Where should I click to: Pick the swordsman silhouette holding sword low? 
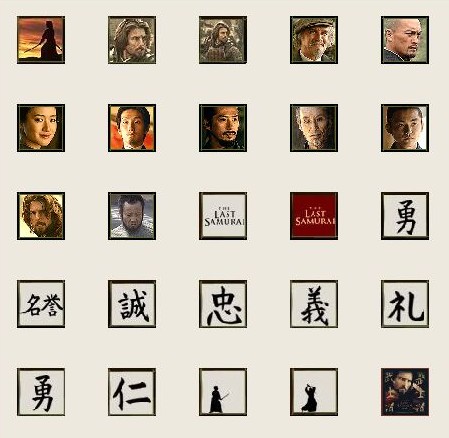(223, 392)
